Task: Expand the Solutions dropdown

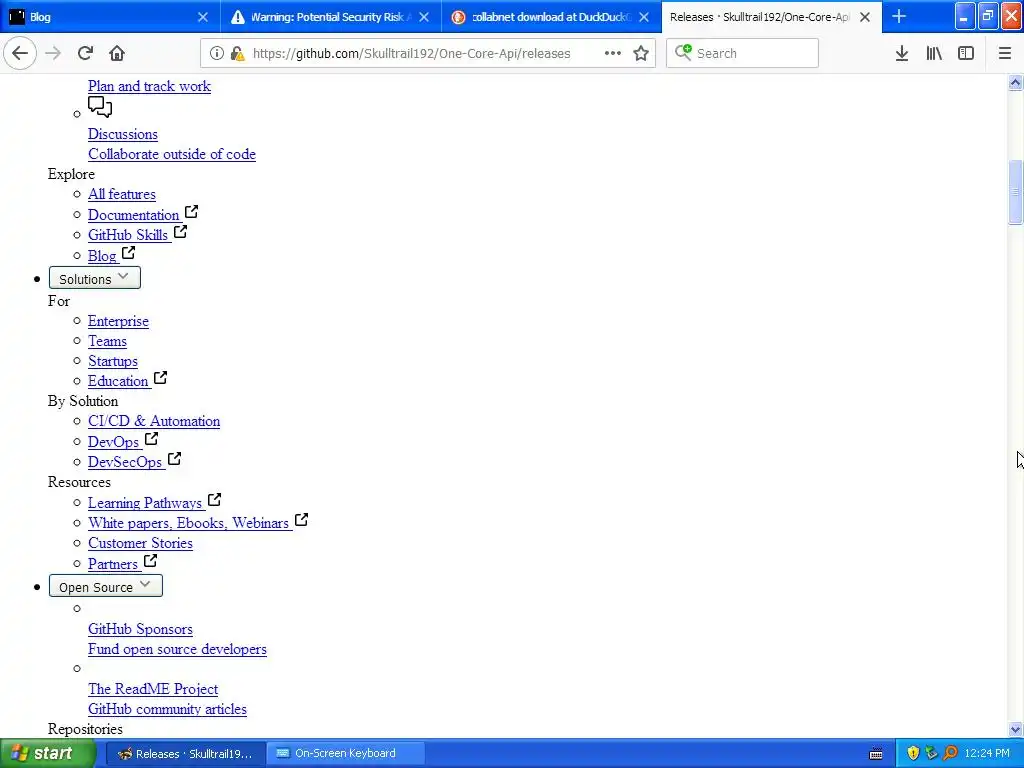Action: [x=95, y=278]
